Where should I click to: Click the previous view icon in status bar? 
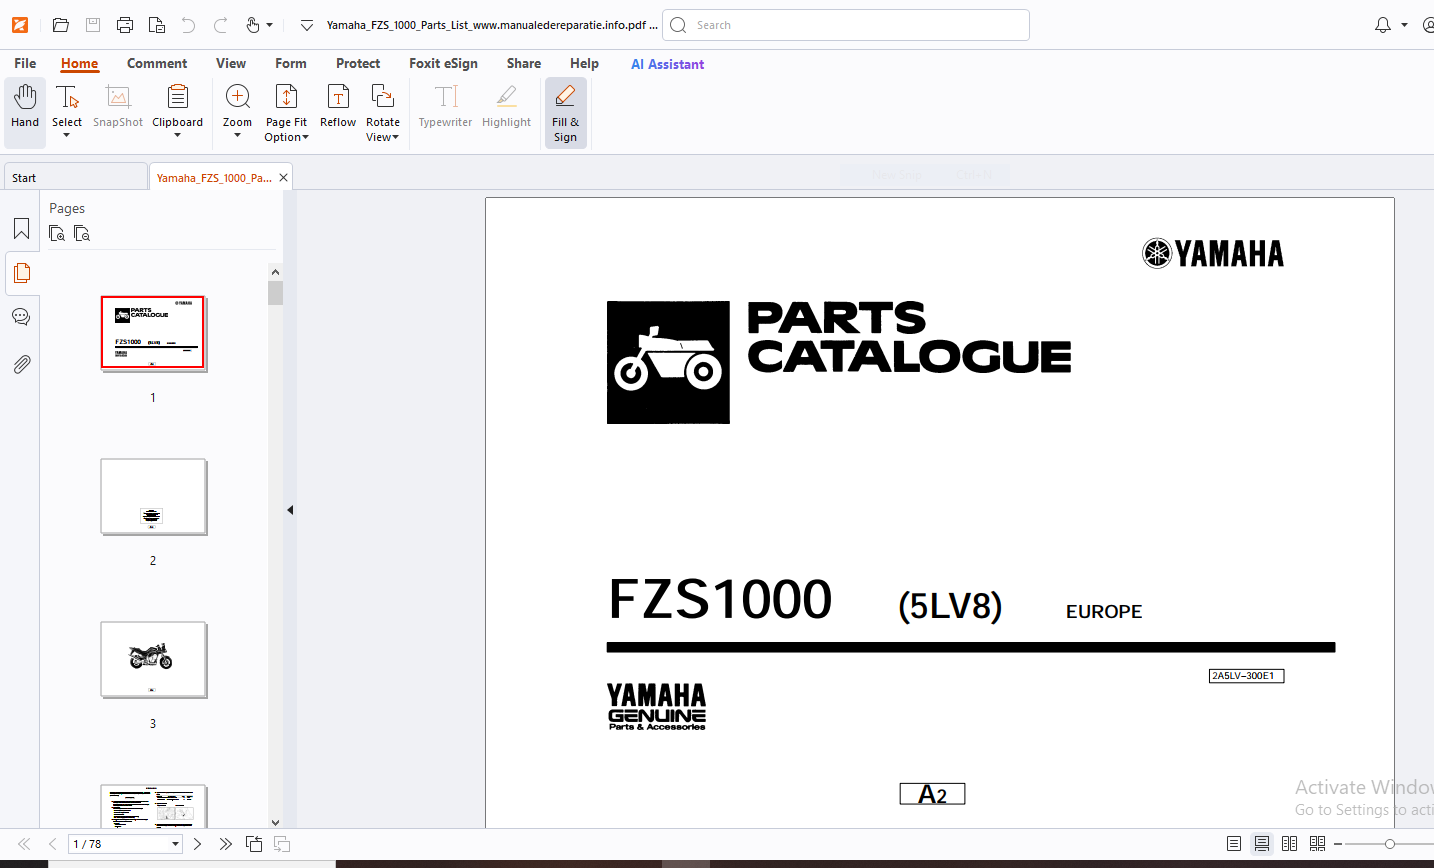coord(254,844)
